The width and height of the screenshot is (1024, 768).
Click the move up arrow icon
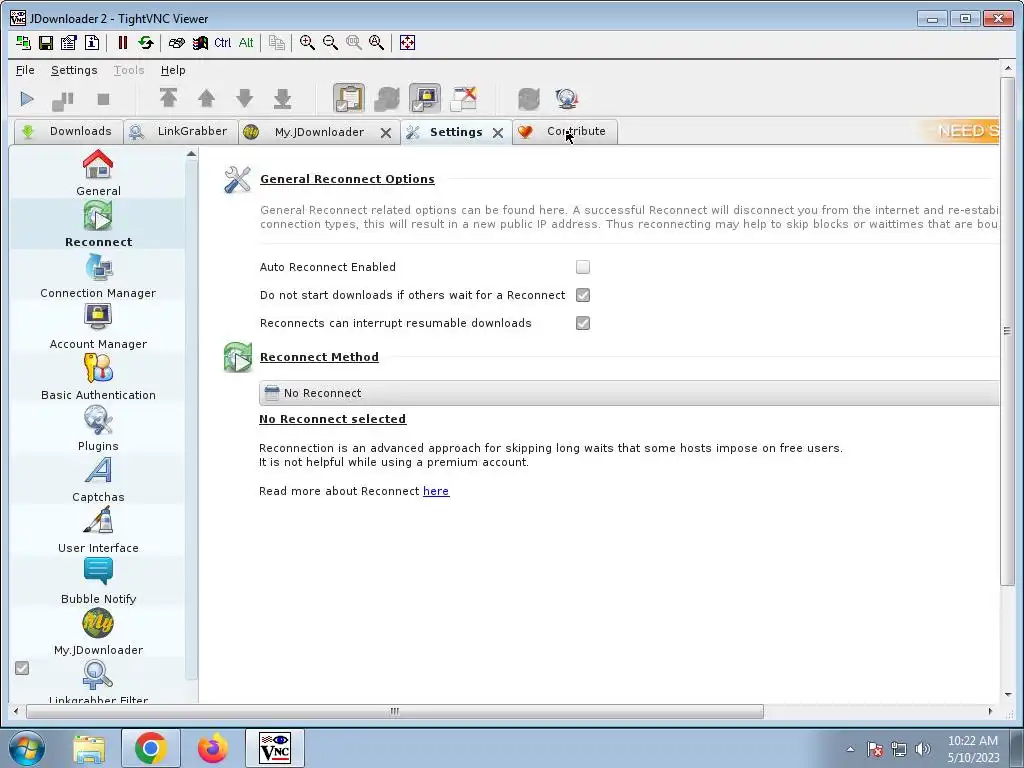[x=206, y=98]
